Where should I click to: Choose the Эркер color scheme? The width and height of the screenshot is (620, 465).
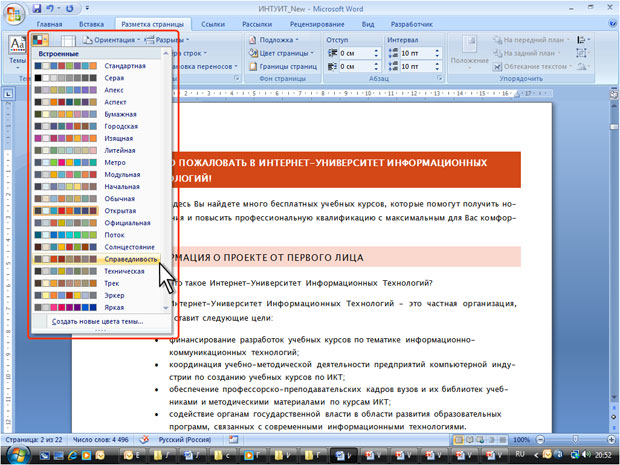click(97, 295)
